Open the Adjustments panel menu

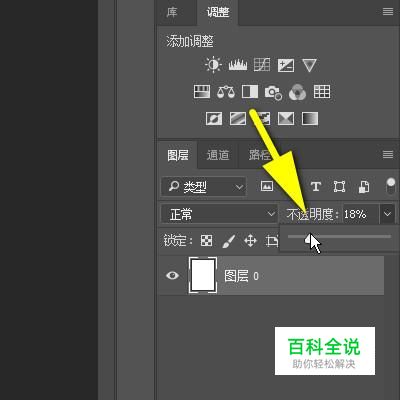click(x=388, y=12)
